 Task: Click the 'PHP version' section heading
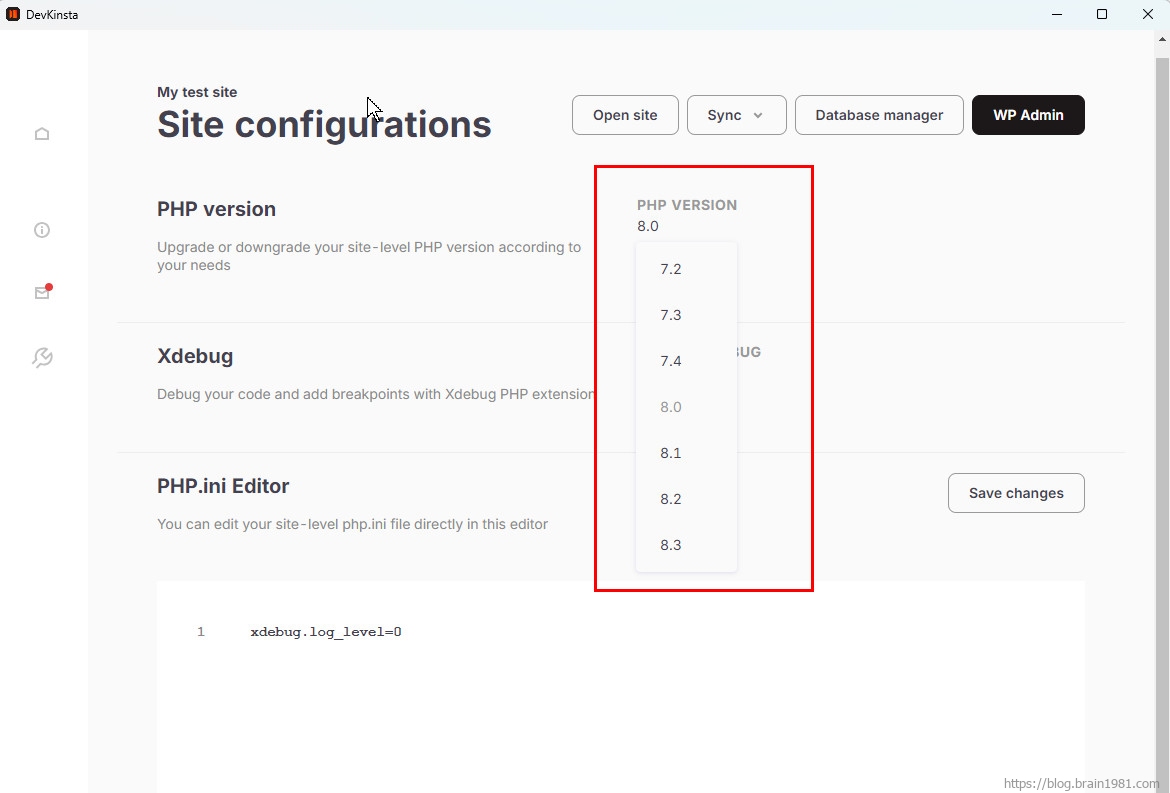tap(216, 209)
